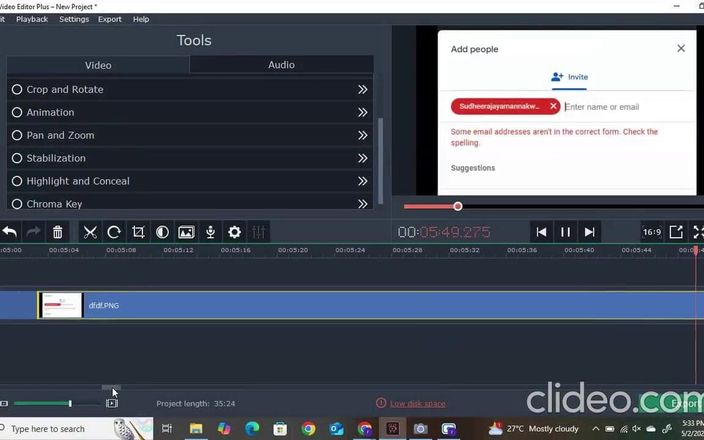Open Outlook from taskbar
Viewport: 704px width, 440px height.
coord(336,429)
